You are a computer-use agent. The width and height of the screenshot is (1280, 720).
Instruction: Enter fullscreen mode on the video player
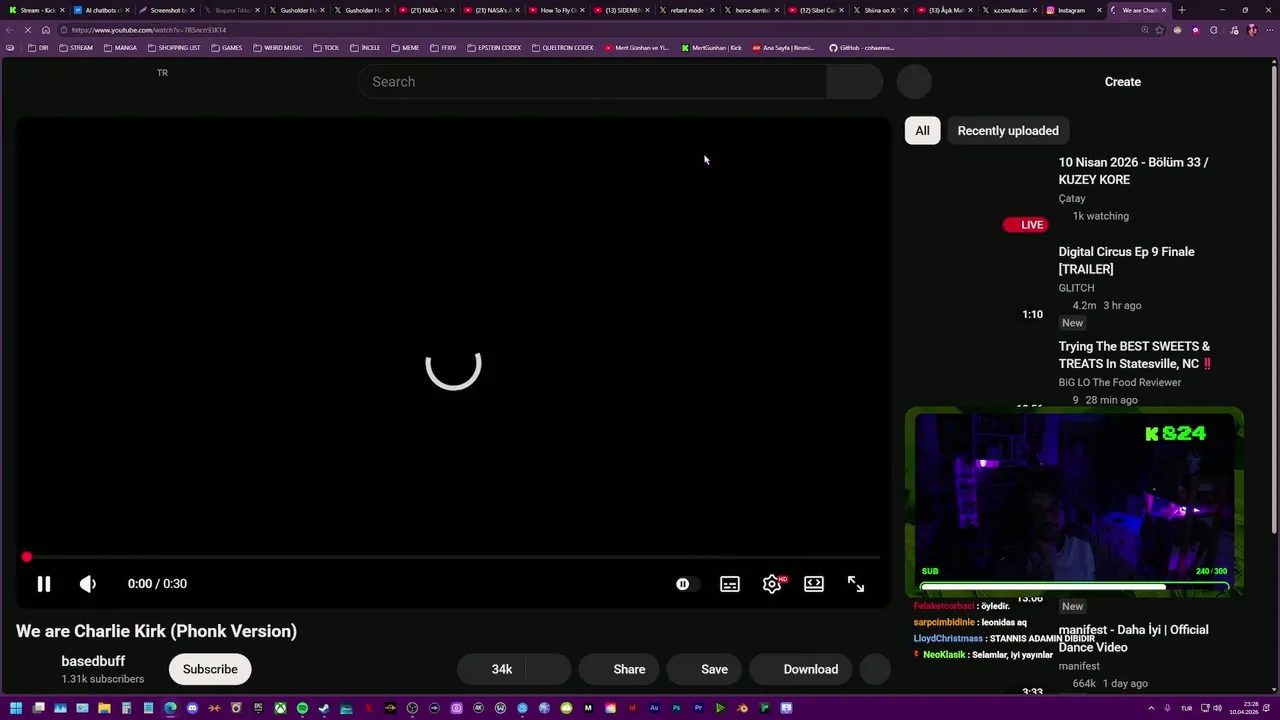click(856, 584)
